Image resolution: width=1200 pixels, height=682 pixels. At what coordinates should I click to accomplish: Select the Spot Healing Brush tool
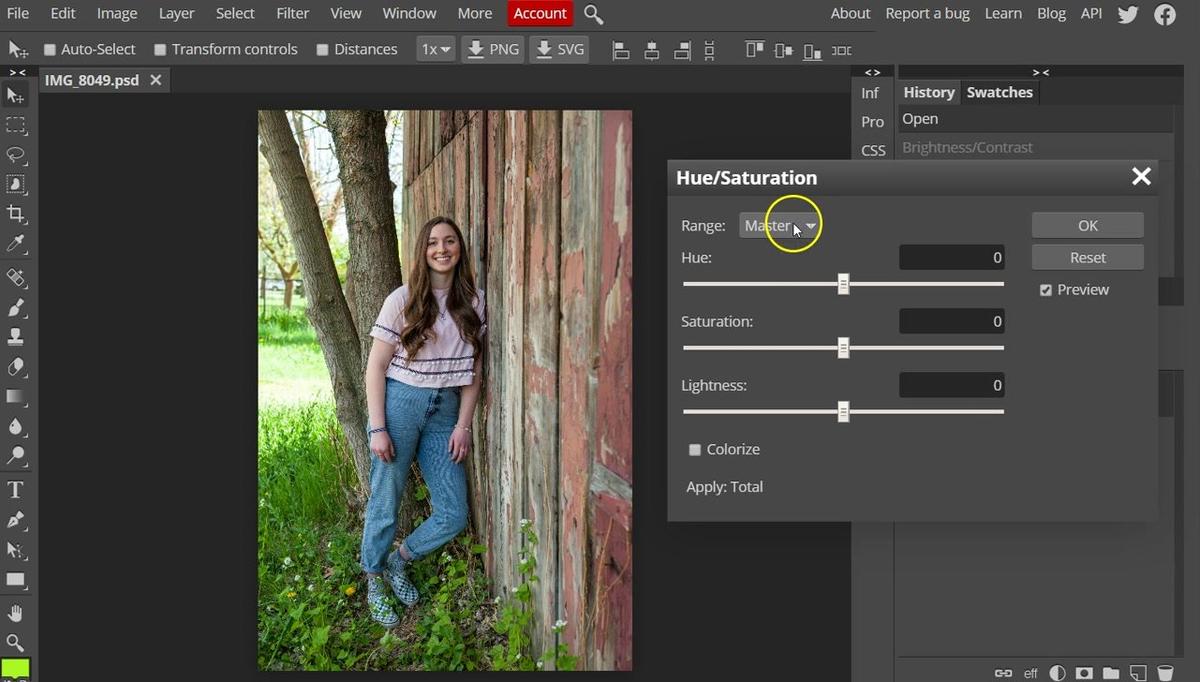(16, 278)
